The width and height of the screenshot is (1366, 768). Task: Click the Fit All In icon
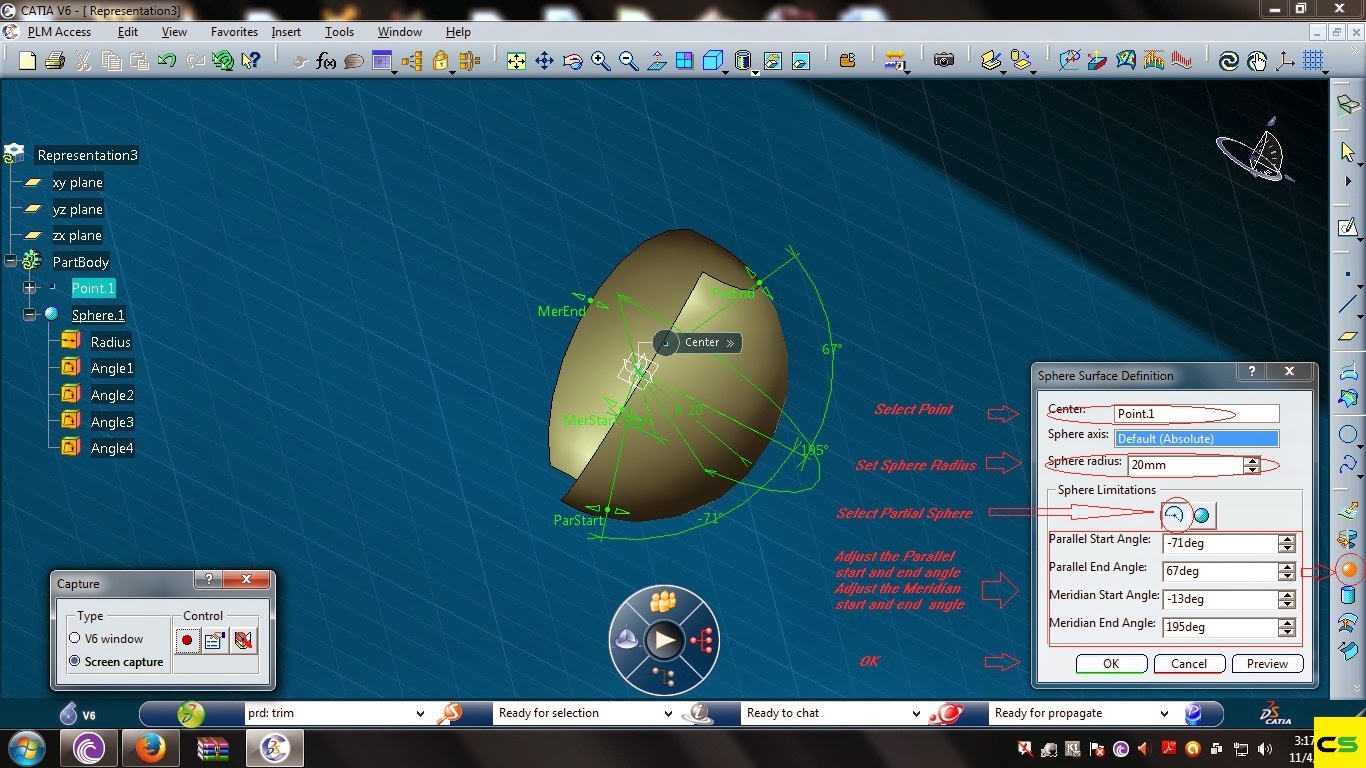click(x=516, y=61)
